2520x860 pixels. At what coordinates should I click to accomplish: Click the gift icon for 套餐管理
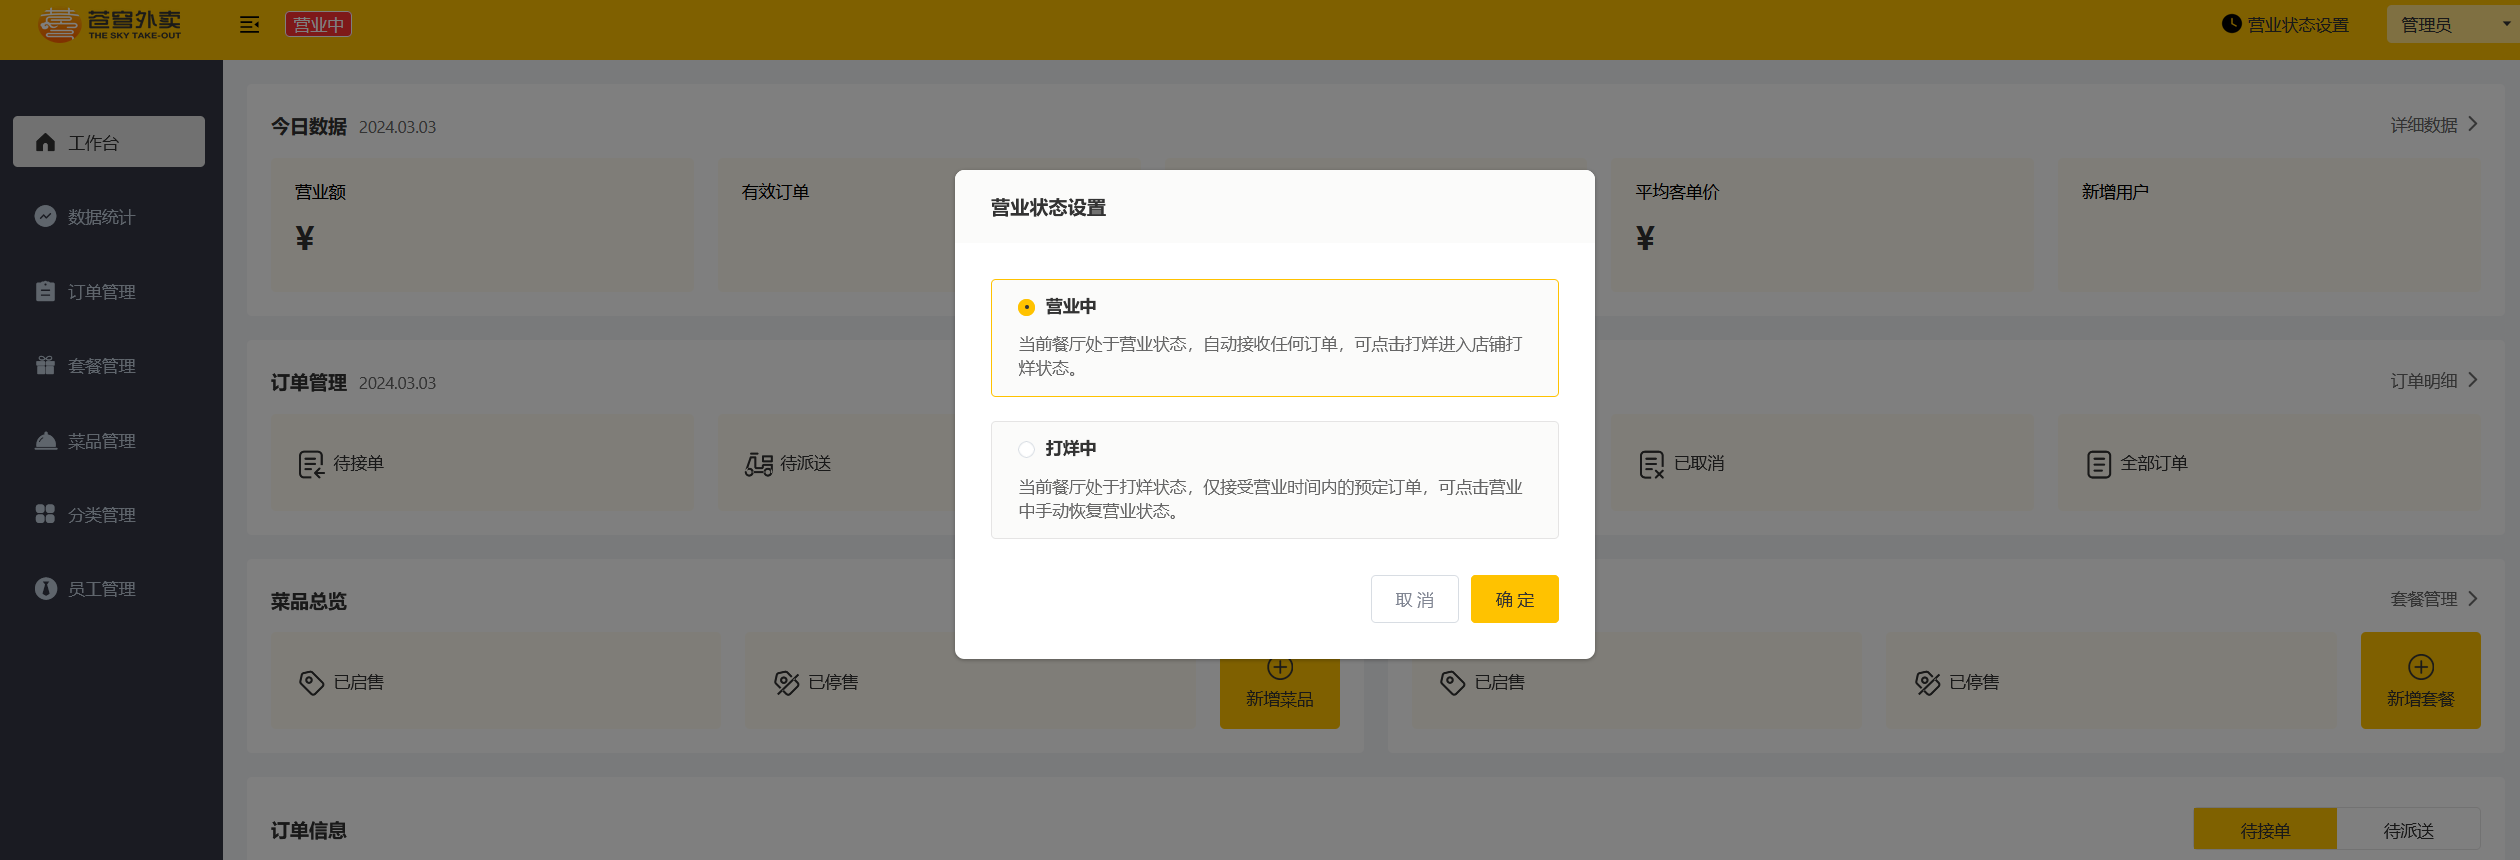pos(45,365)
